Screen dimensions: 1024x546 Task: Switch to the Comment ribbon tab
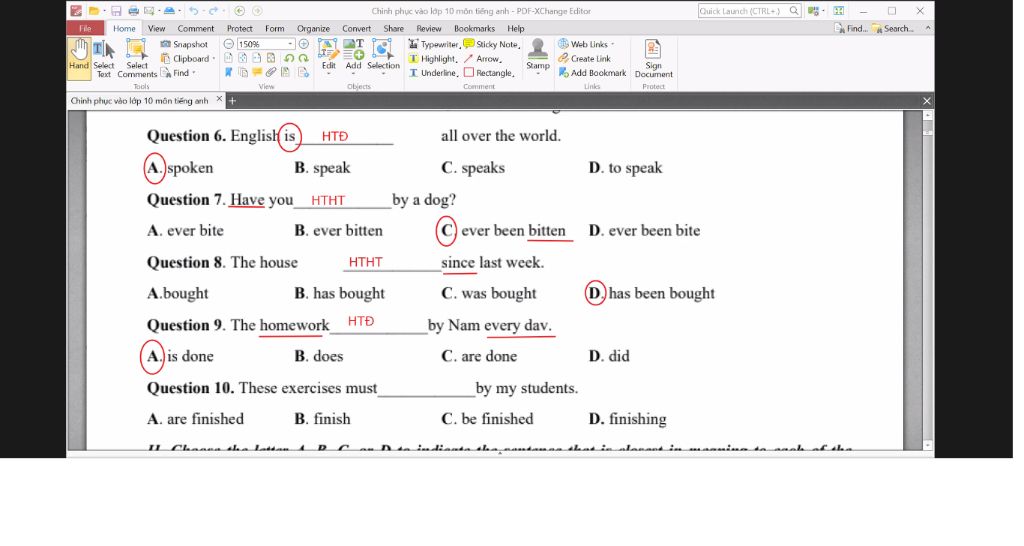click(x=195, y=29)
